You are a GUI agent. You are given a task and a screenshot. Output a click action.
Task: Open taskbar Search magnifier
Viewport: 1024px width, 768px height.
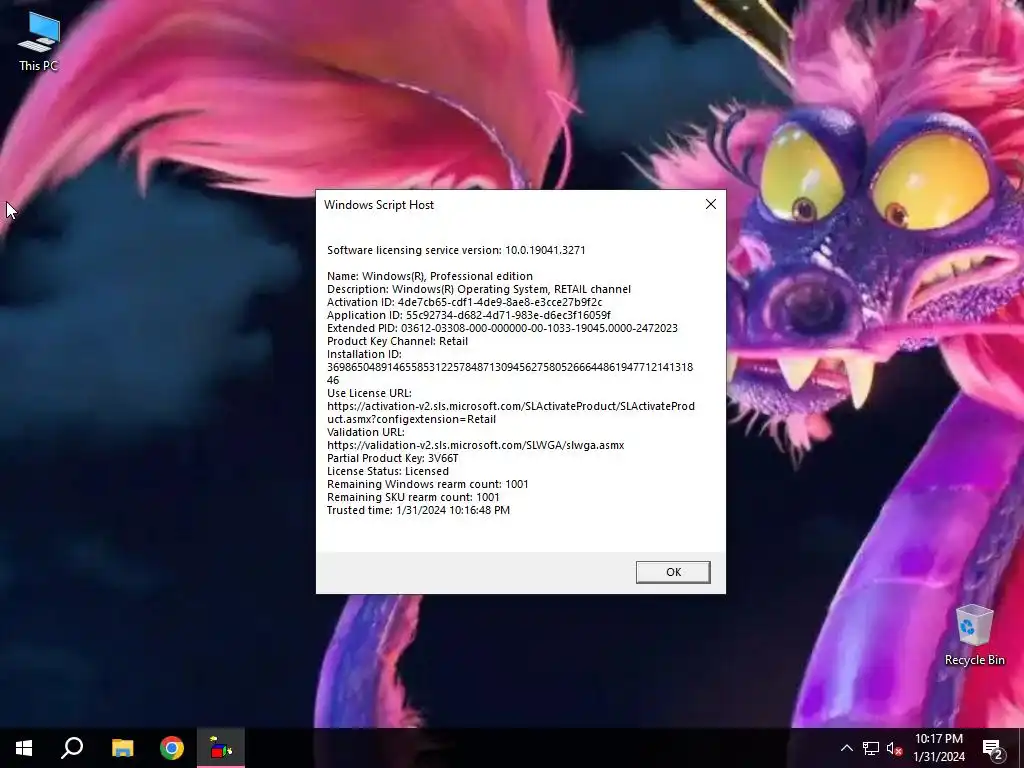[72, 748]
